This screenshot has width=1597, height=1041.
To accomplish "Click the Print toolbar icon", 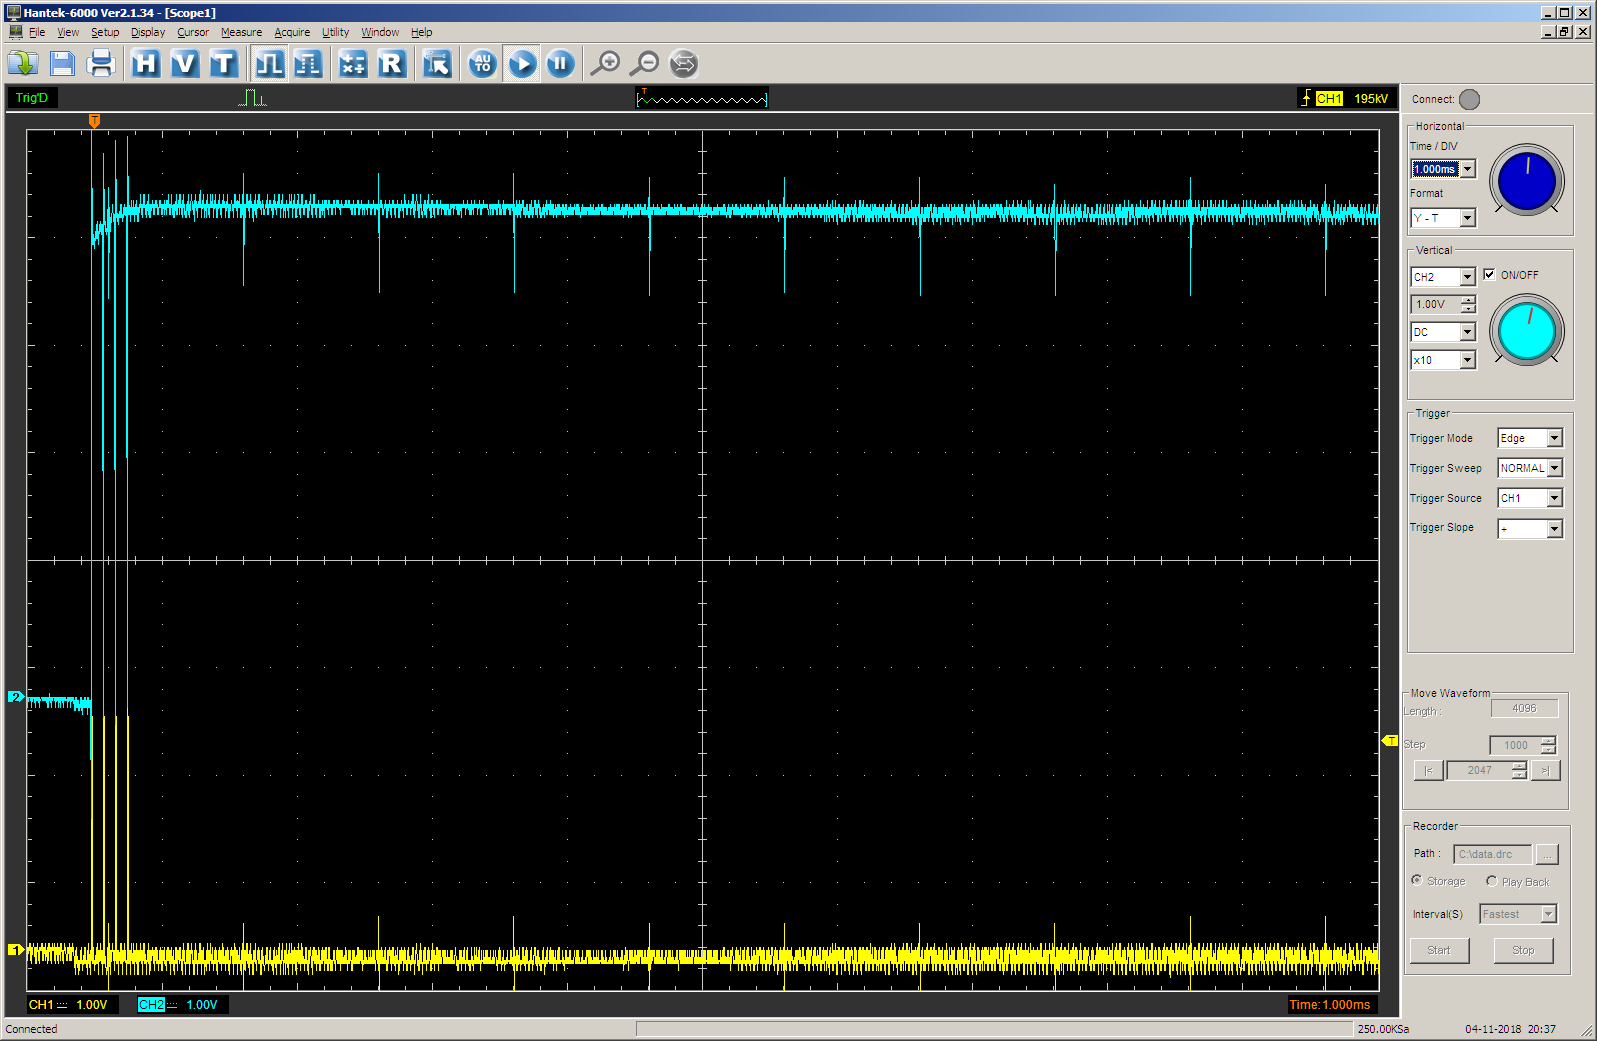I will click(x=101, y=64).
